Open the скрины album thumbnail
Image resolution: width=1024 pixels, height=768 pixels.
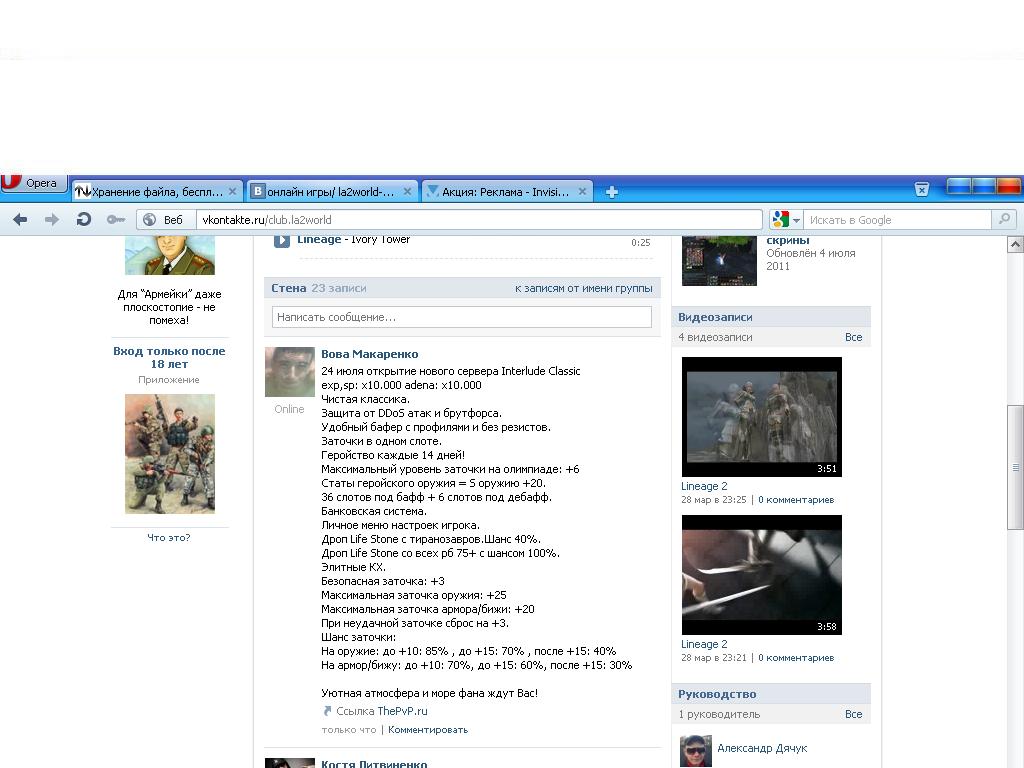pos(719,261)
